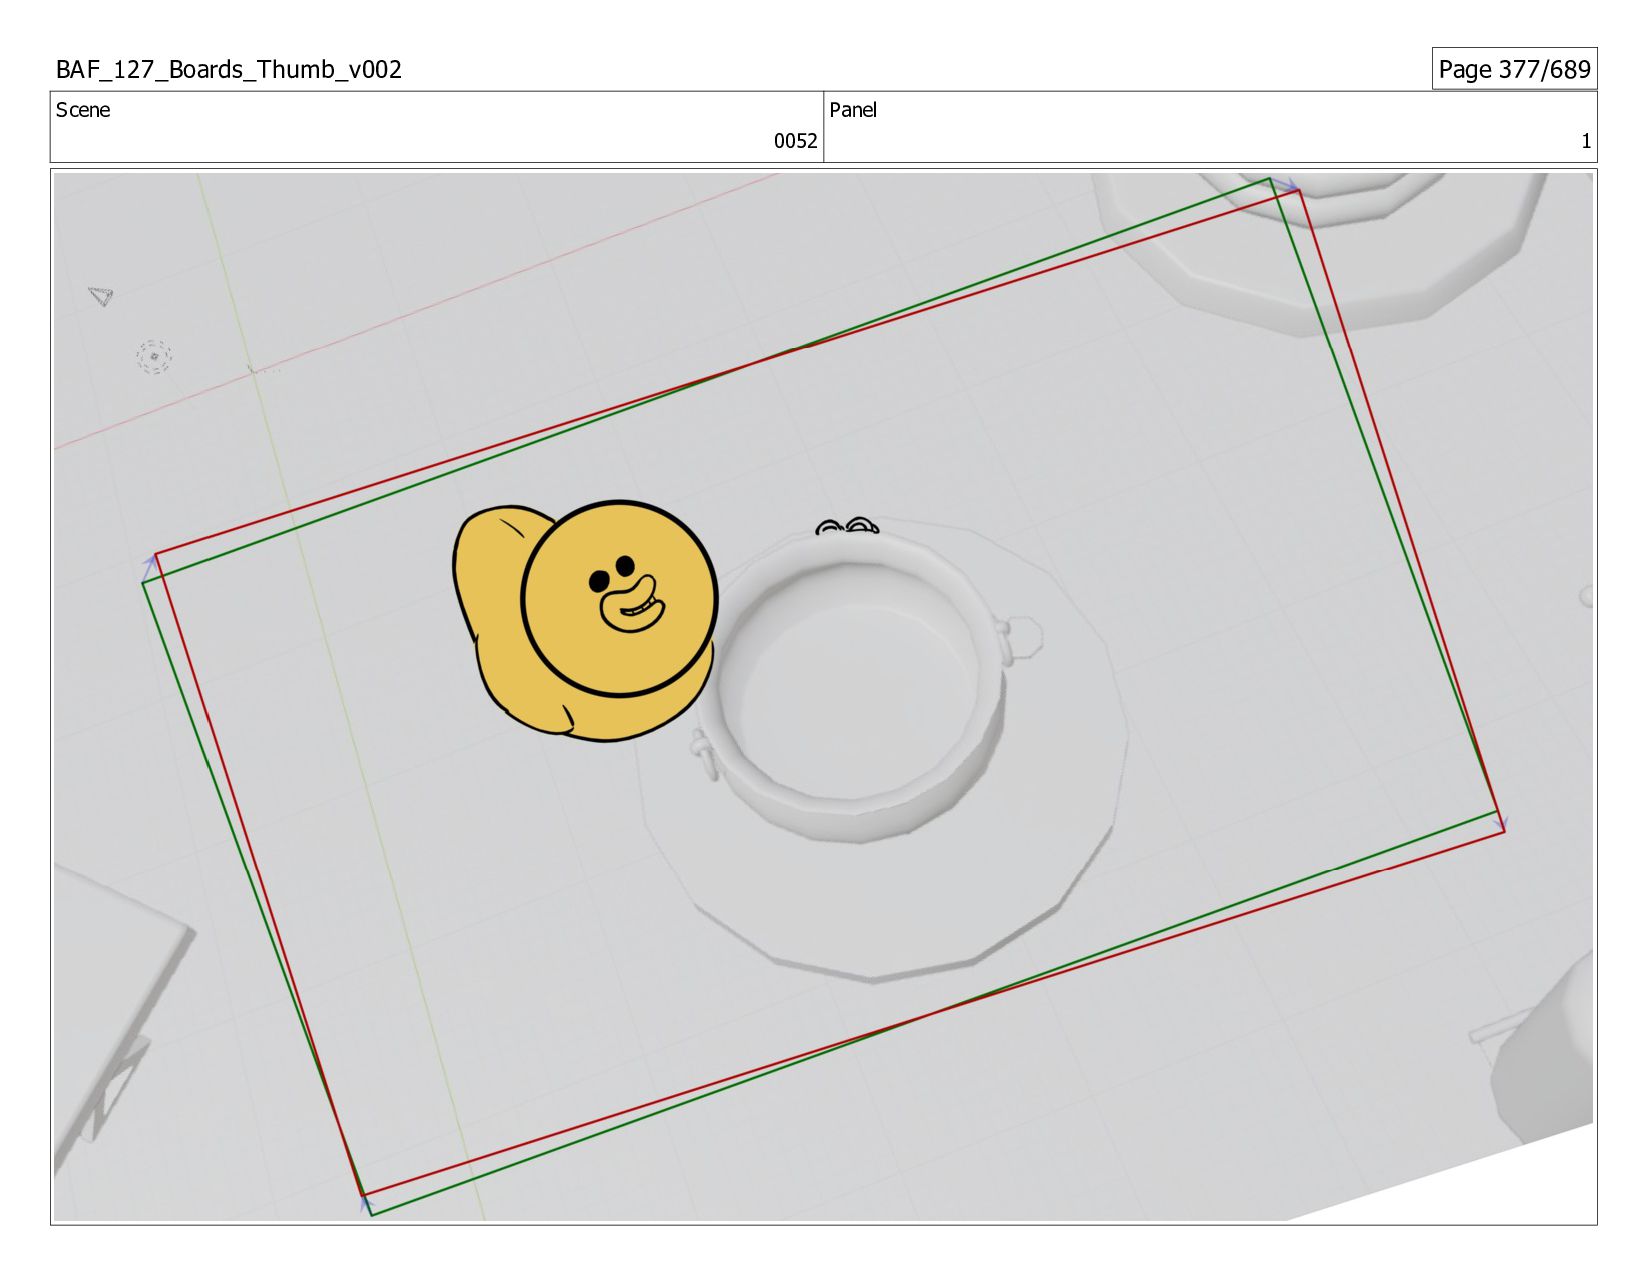Click the panel number 1

tap(1585, 141)
